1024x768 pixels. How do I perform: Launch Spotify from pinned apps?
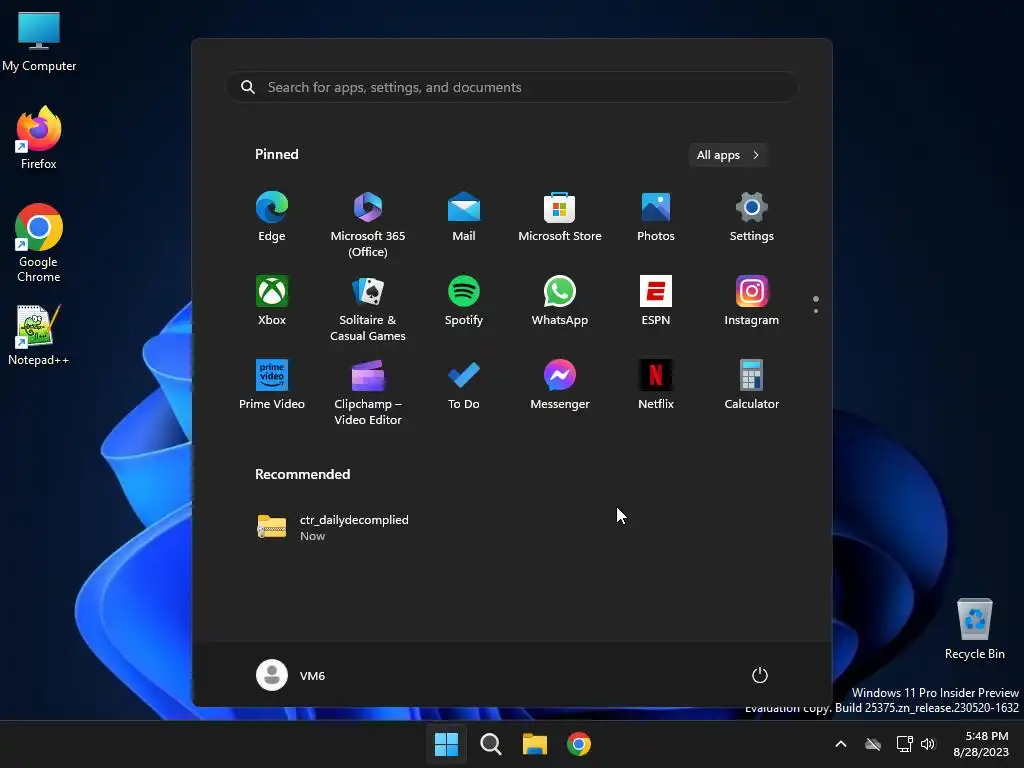tap(464, 301)
